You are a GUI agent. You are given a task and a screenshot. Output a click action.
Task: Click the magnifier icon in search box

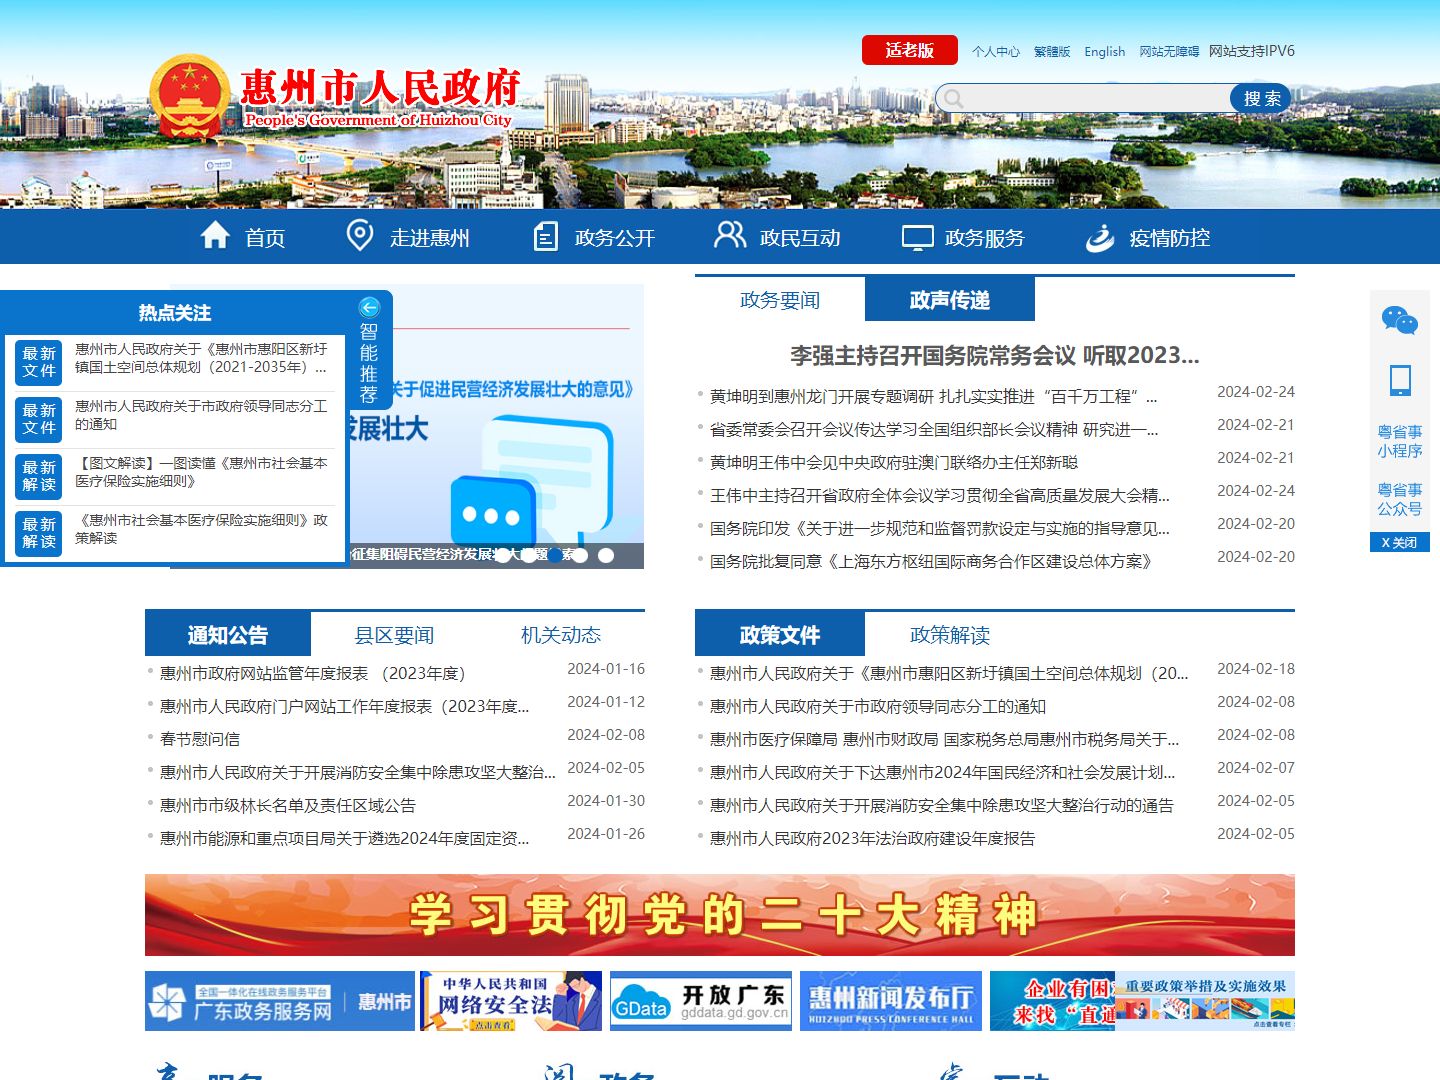pyautogui.click(x=954, y=98)
